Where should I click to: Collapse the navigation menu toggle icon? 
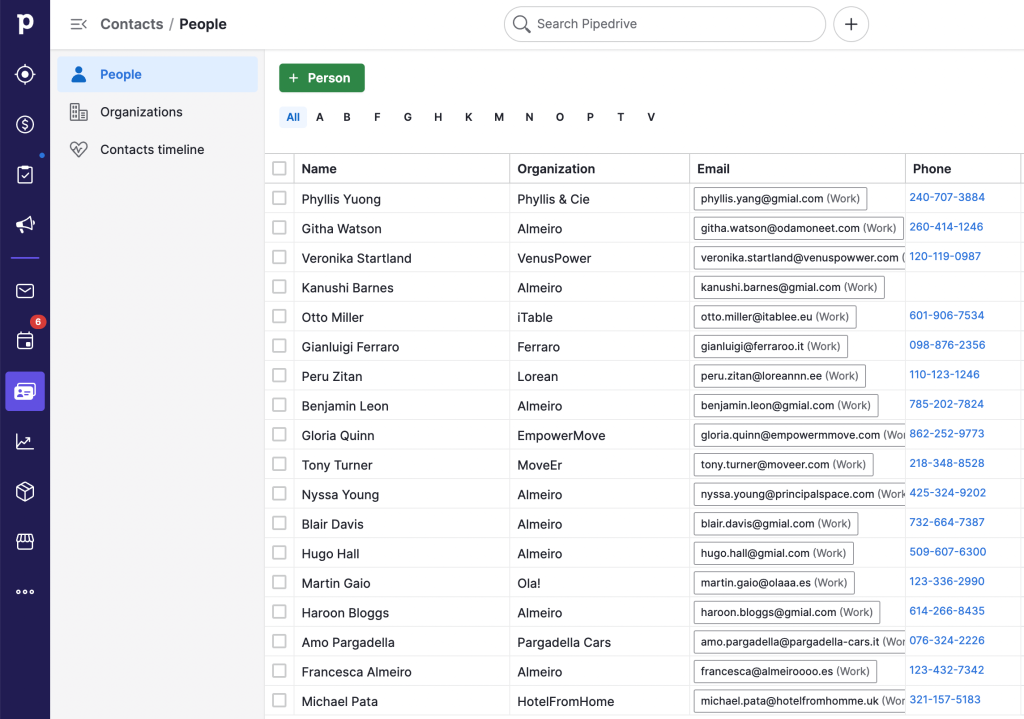coord(78,24)
